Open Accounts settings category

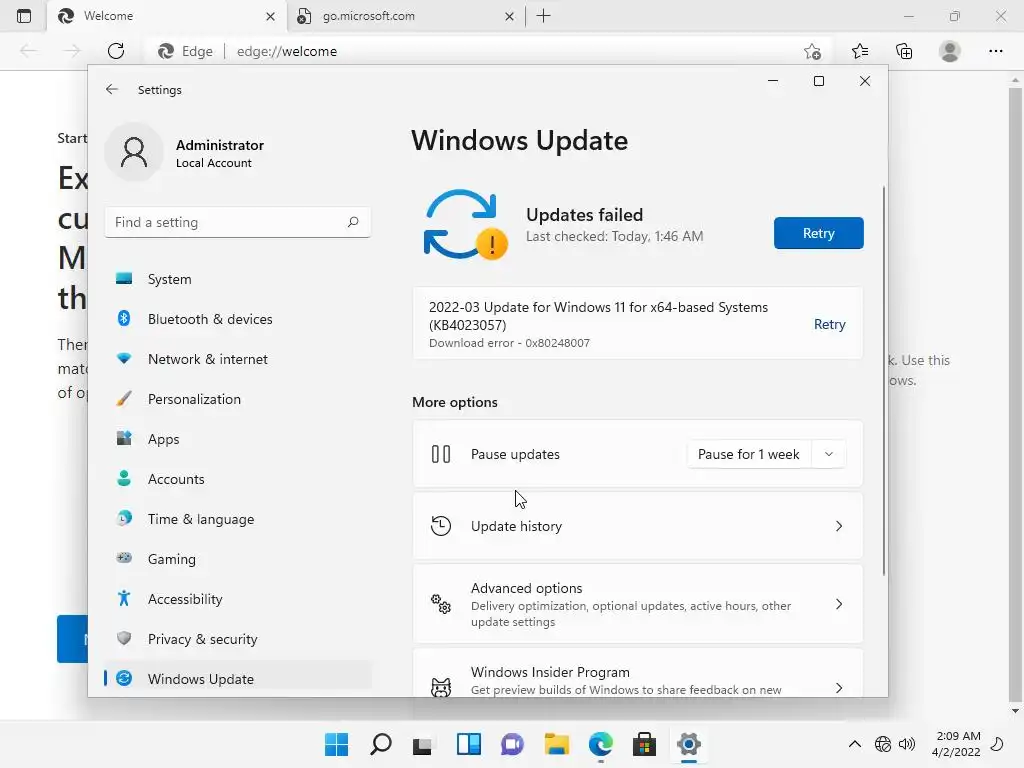tap(238, 479)
